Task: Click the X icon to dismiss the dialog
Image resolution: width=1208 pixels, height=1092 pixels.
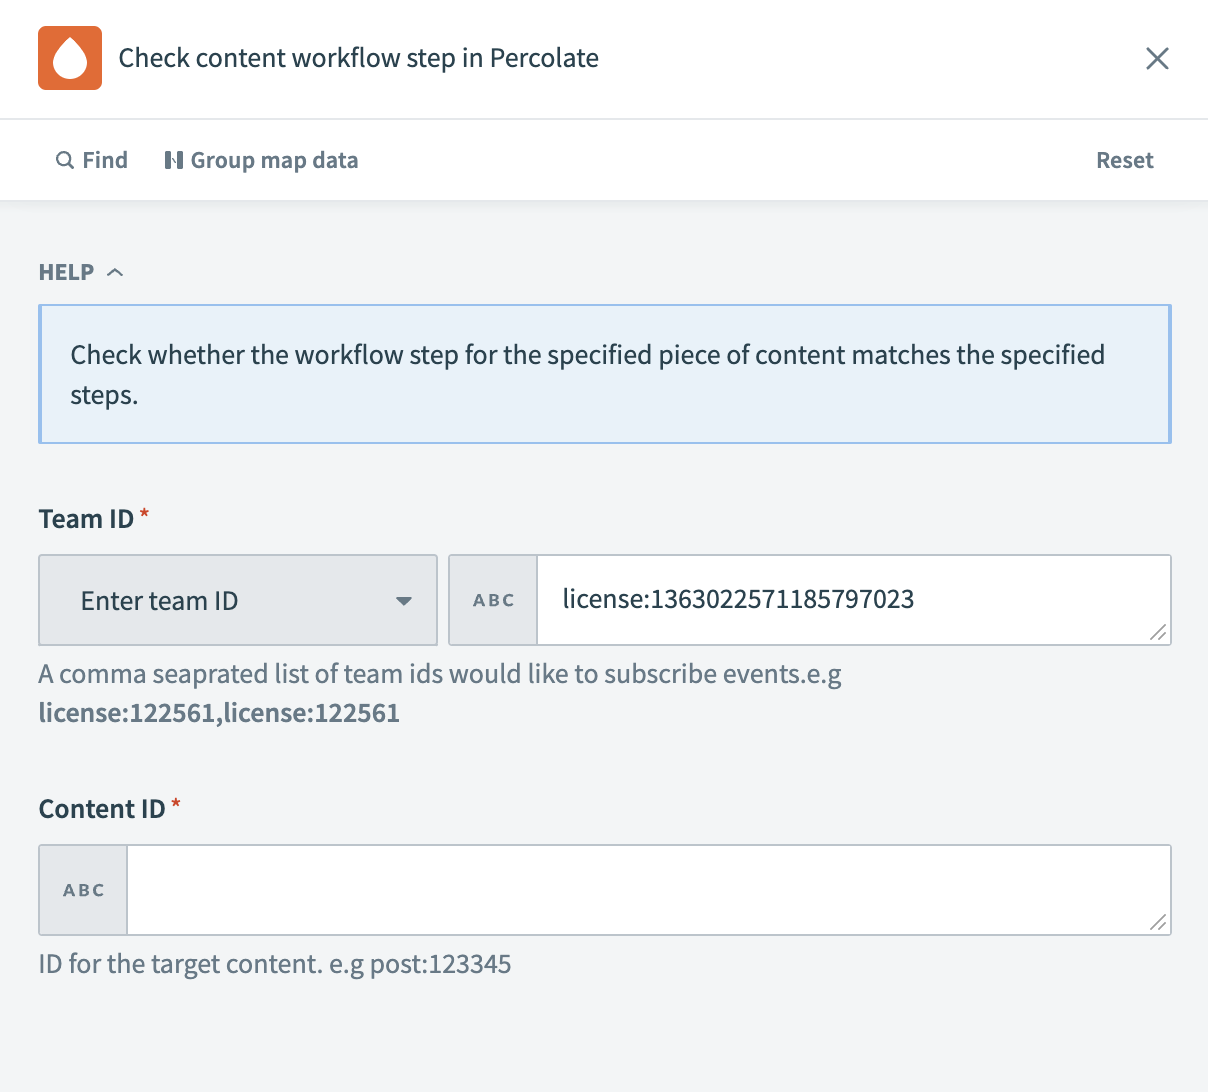Action: tap(1157, 58)
